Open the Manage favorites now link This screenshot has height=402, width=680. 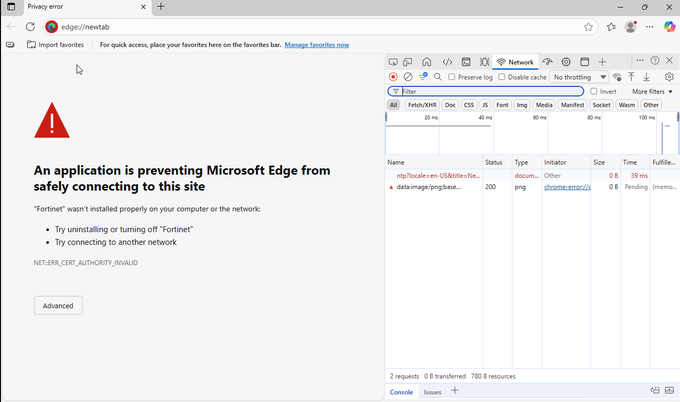[x=316, y=45]
